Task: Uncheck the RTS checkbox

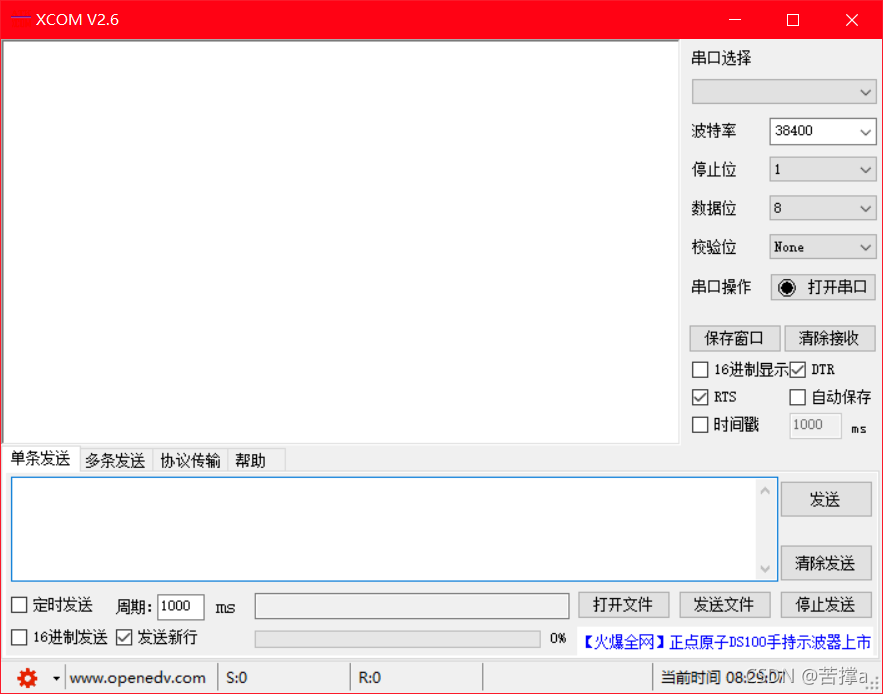Action: point(700,397)
